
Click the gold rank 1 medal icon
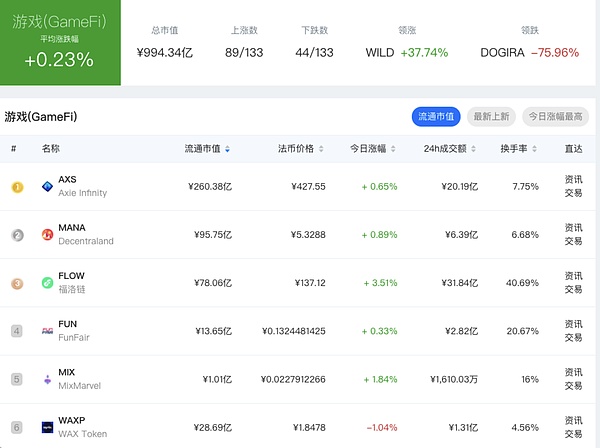click(16, 187)
